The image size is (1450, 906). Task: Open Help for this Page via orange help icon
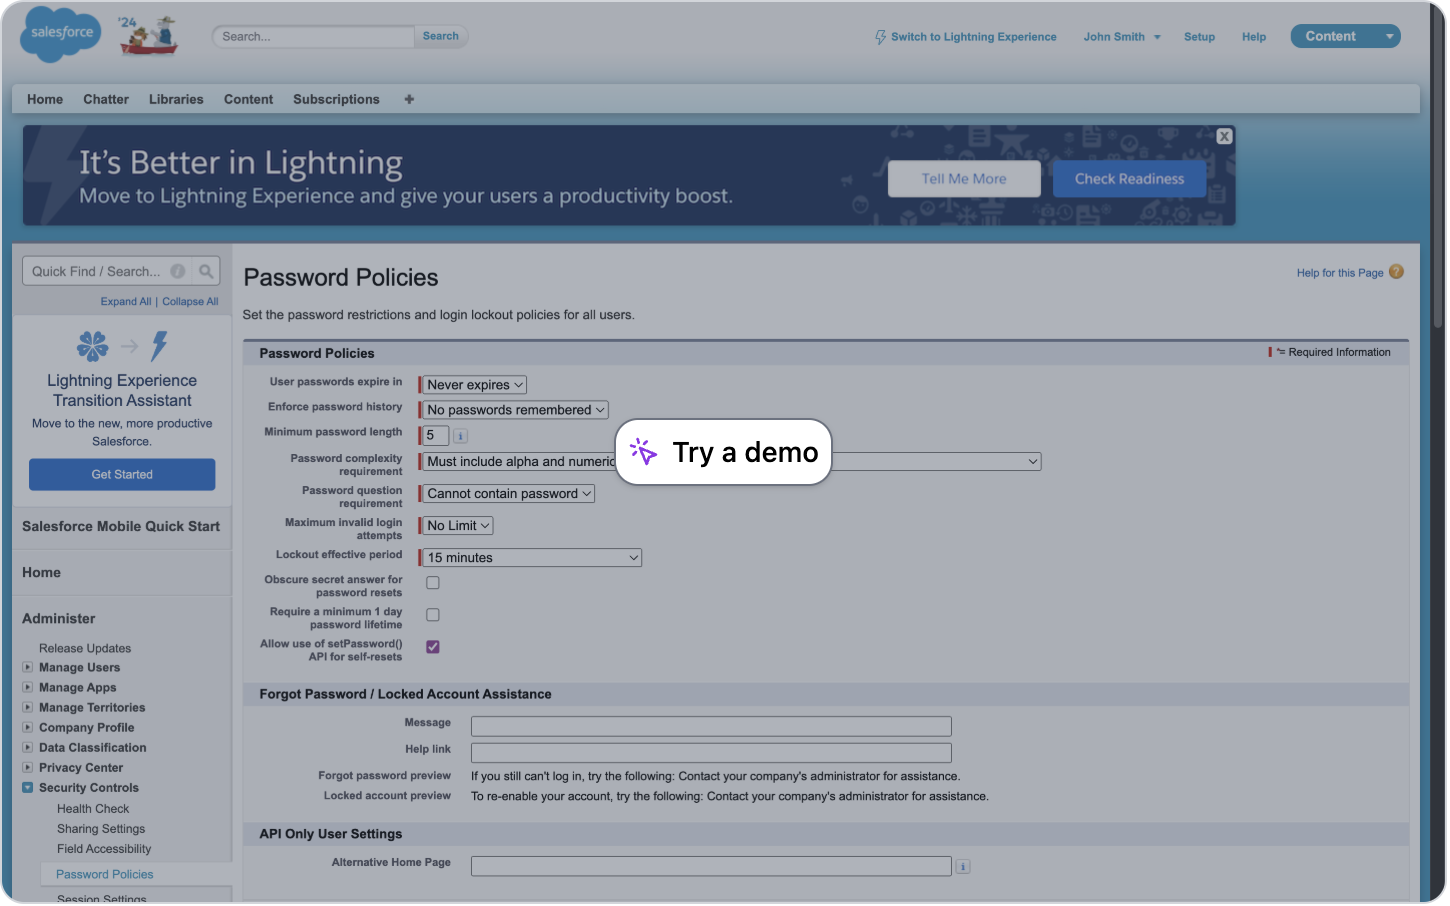[x=1396, y=271]
